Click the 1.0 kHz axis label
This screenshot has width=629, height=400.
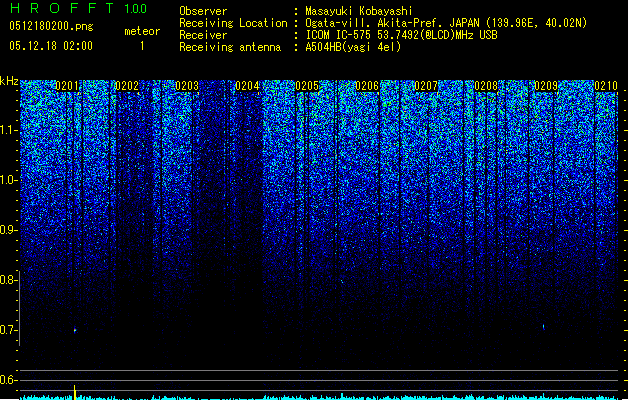pos(8,180)
